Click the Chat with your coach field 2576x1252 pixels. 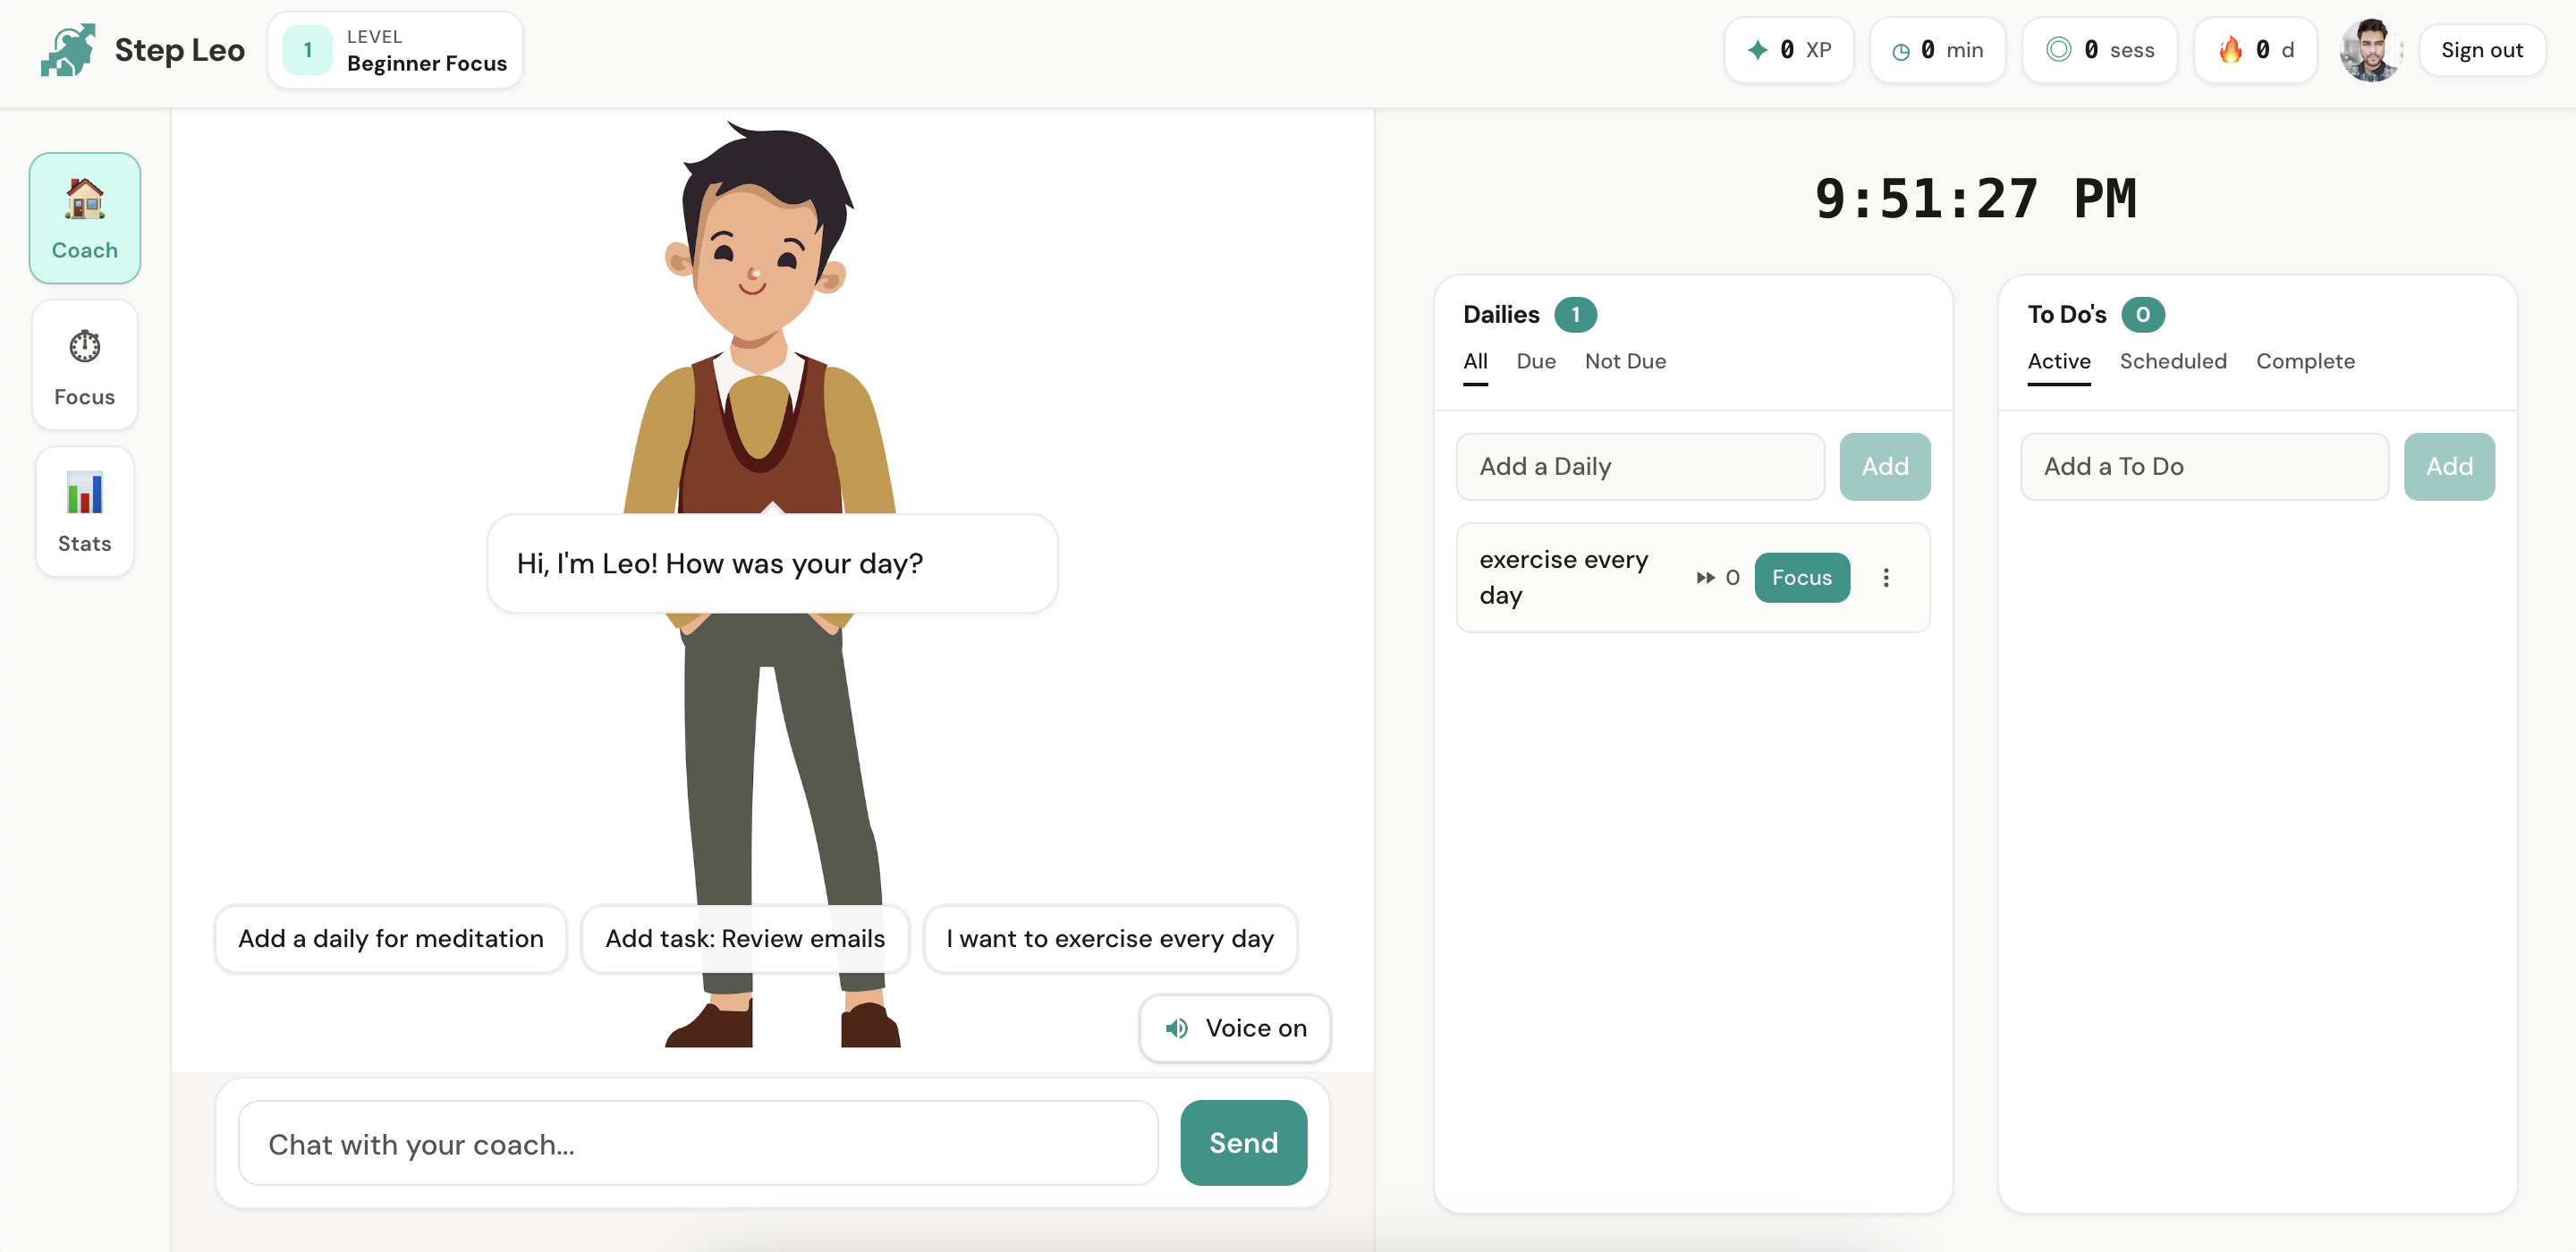click(x=697, y=1143)
